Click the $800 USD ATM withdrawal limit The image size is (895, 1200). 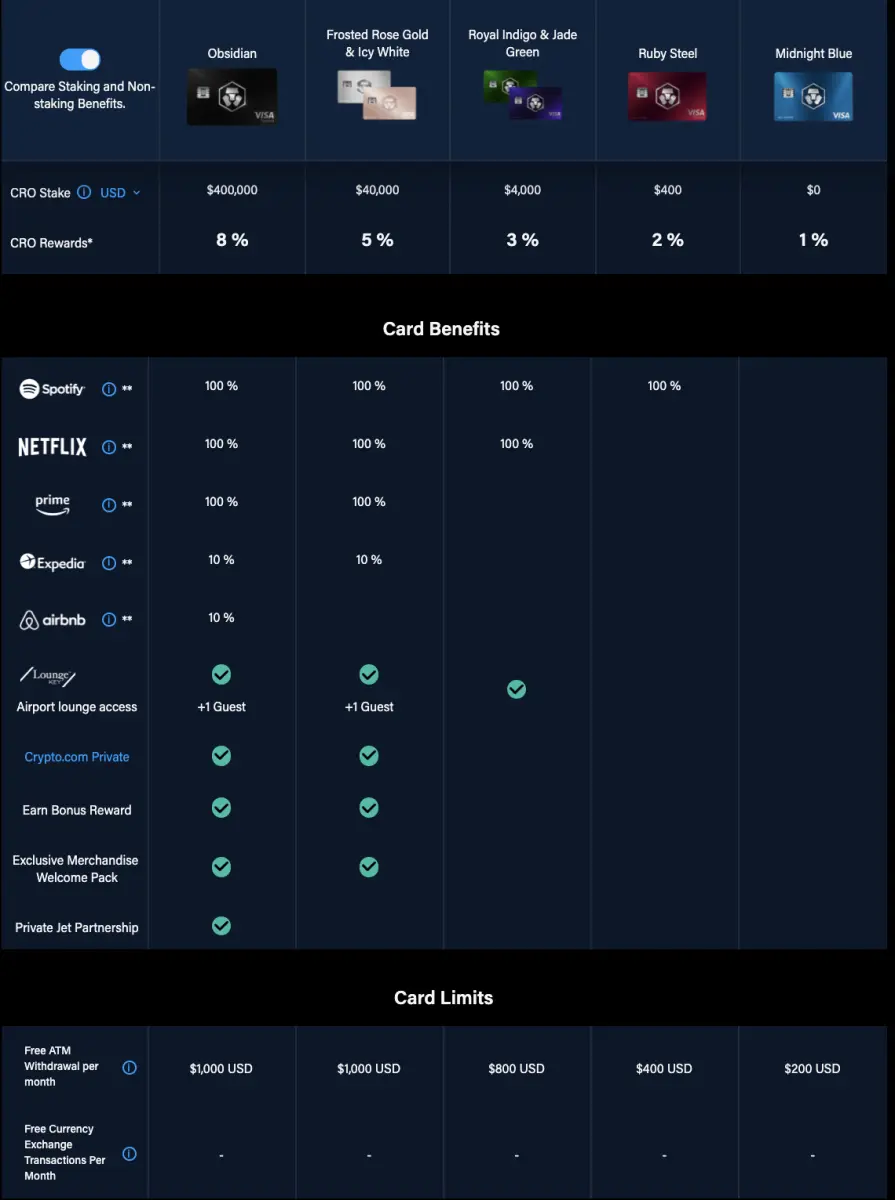[x=516, y=1069]
